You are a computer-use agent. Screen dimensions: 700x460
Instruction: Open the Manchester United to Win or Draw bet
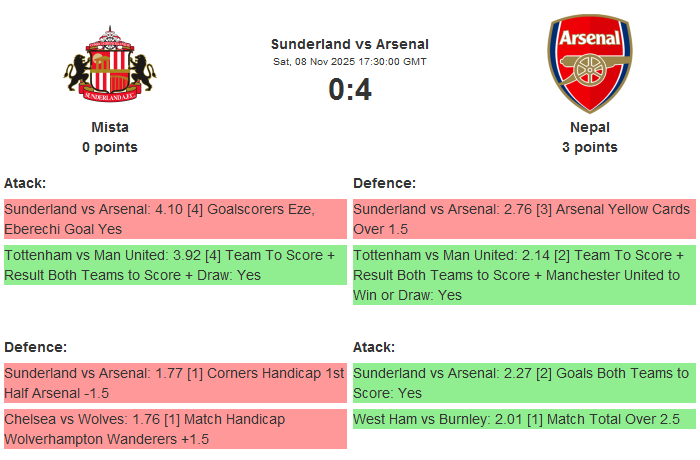524,275
